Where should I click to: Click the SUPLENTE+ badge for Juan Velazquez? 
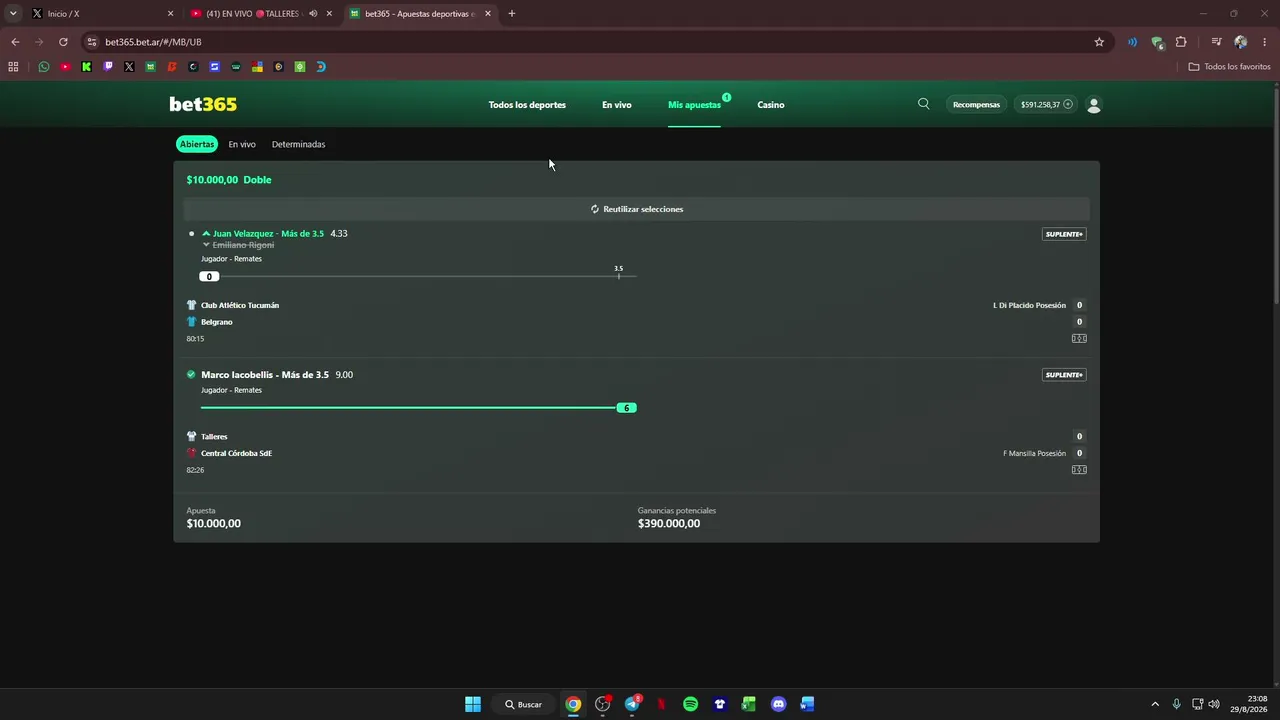(1064, 234)
